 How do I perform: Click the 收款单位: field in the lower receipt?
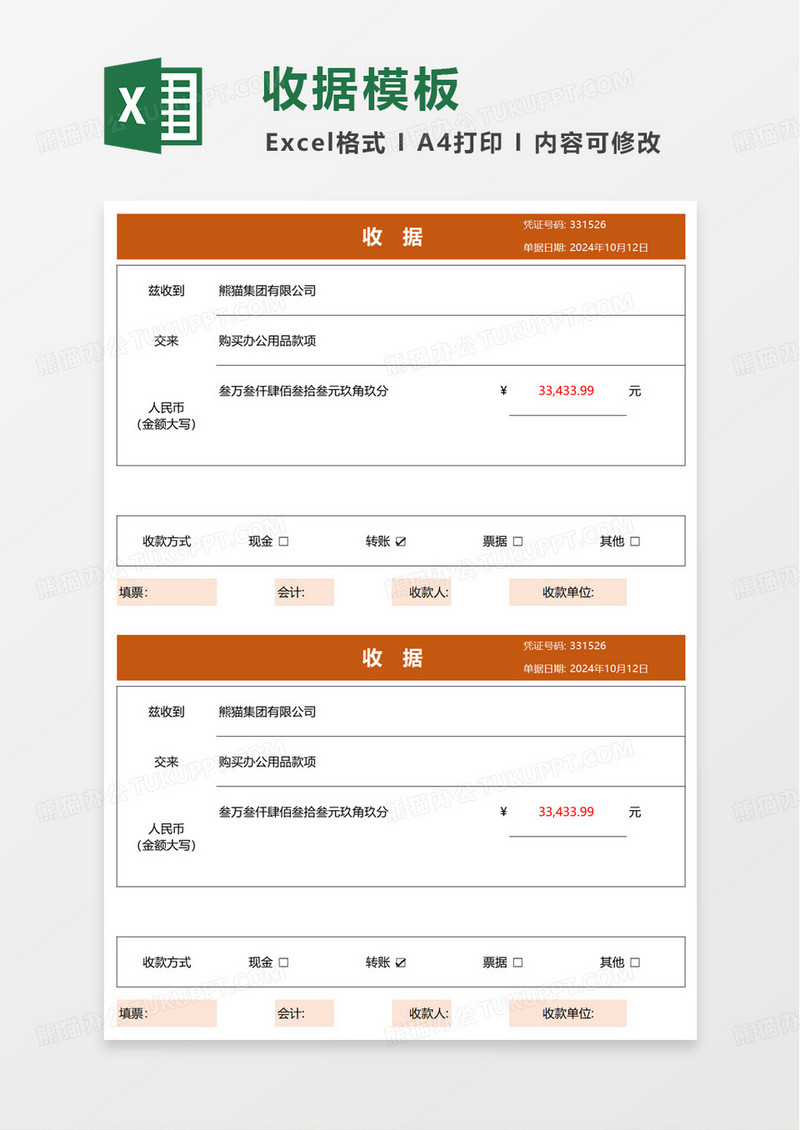click(x=568, y=1013)
